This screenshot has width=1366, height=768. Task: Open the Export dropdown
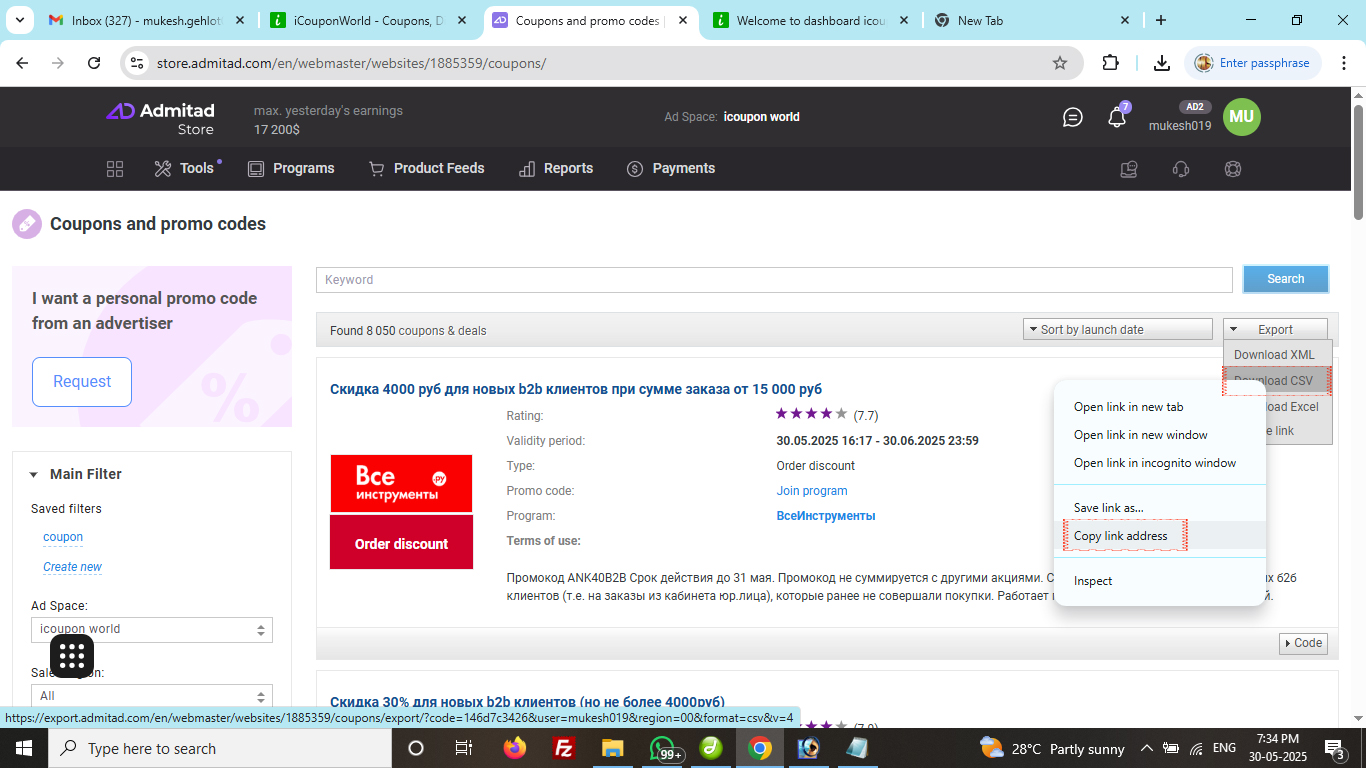[x=1275, y=329]
